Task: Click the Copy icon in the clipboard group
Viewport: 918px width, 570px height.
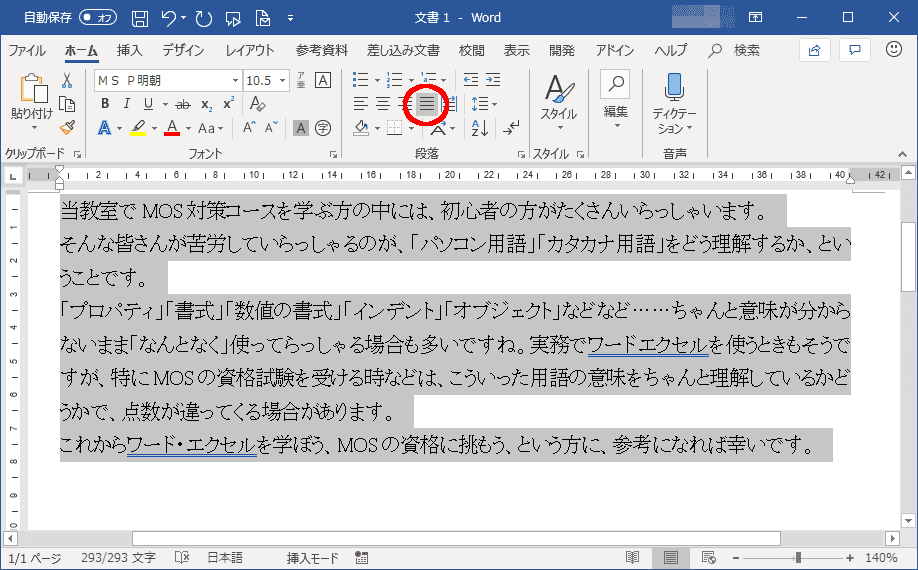Action: click(x=67, y=104)
